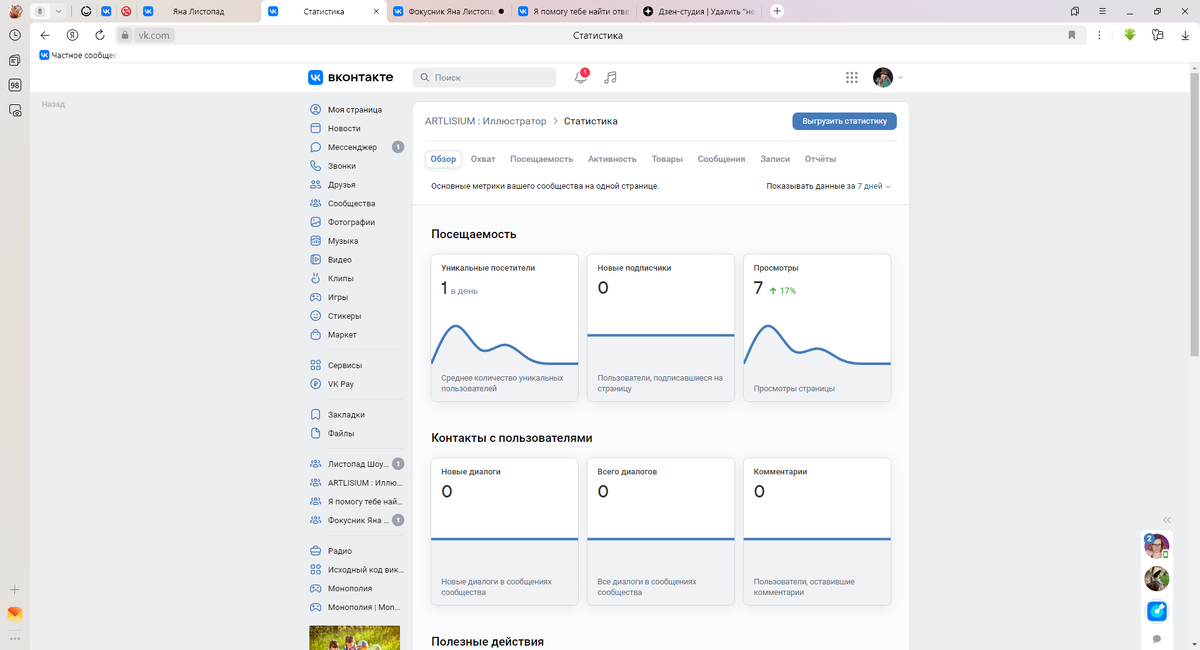Screen dimensions: 1200x650
Task: Open VK notifications bell icon
Action: tap(581, 77)
